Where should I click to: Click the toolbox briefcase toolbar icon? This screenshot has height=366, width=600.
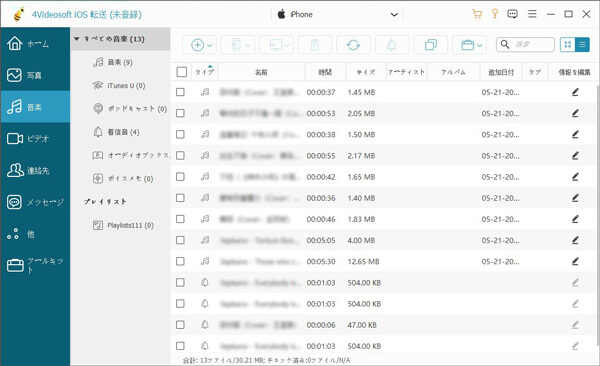point(467,45)
